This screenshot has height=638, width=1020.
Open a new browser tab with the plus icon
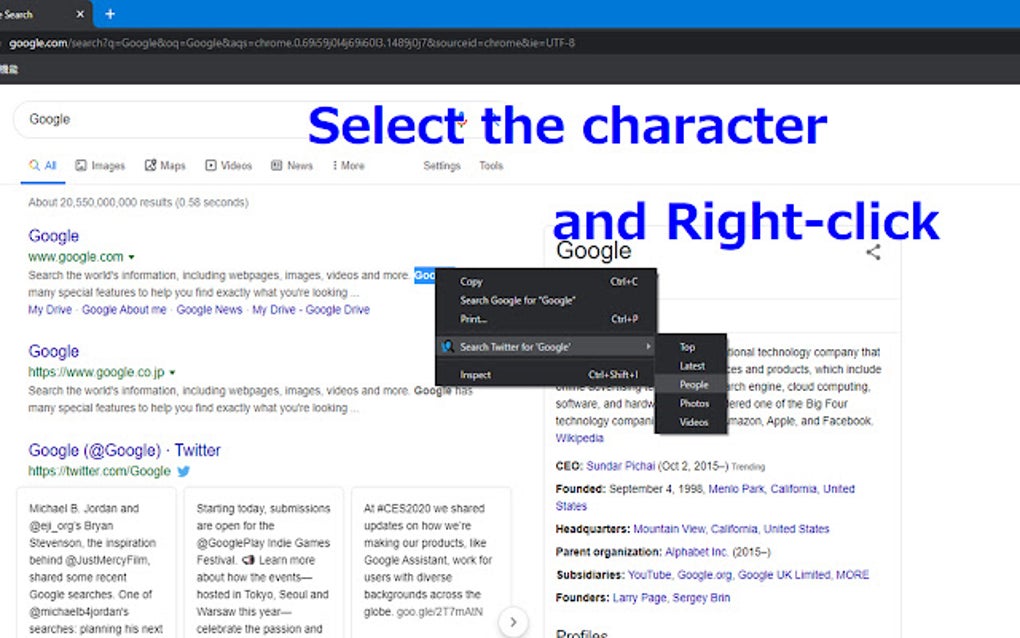click(110, 14)
